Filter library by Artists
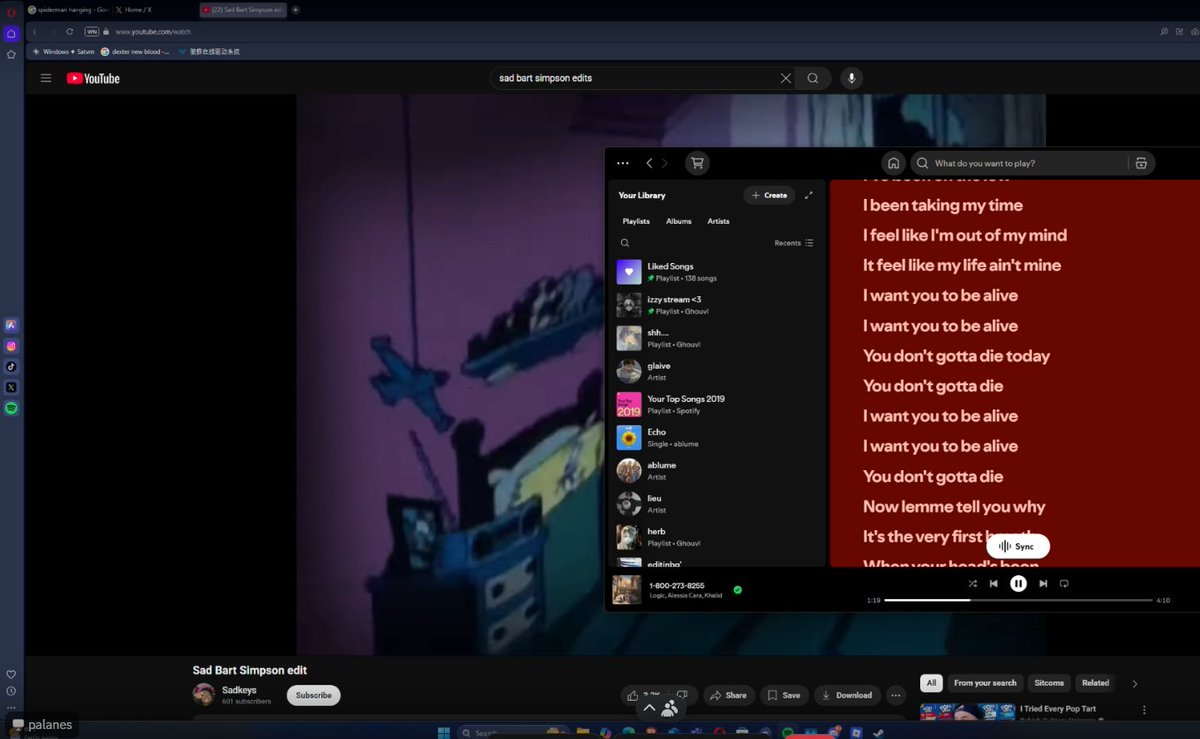The image size is (1200, 739). coord(718,221)
